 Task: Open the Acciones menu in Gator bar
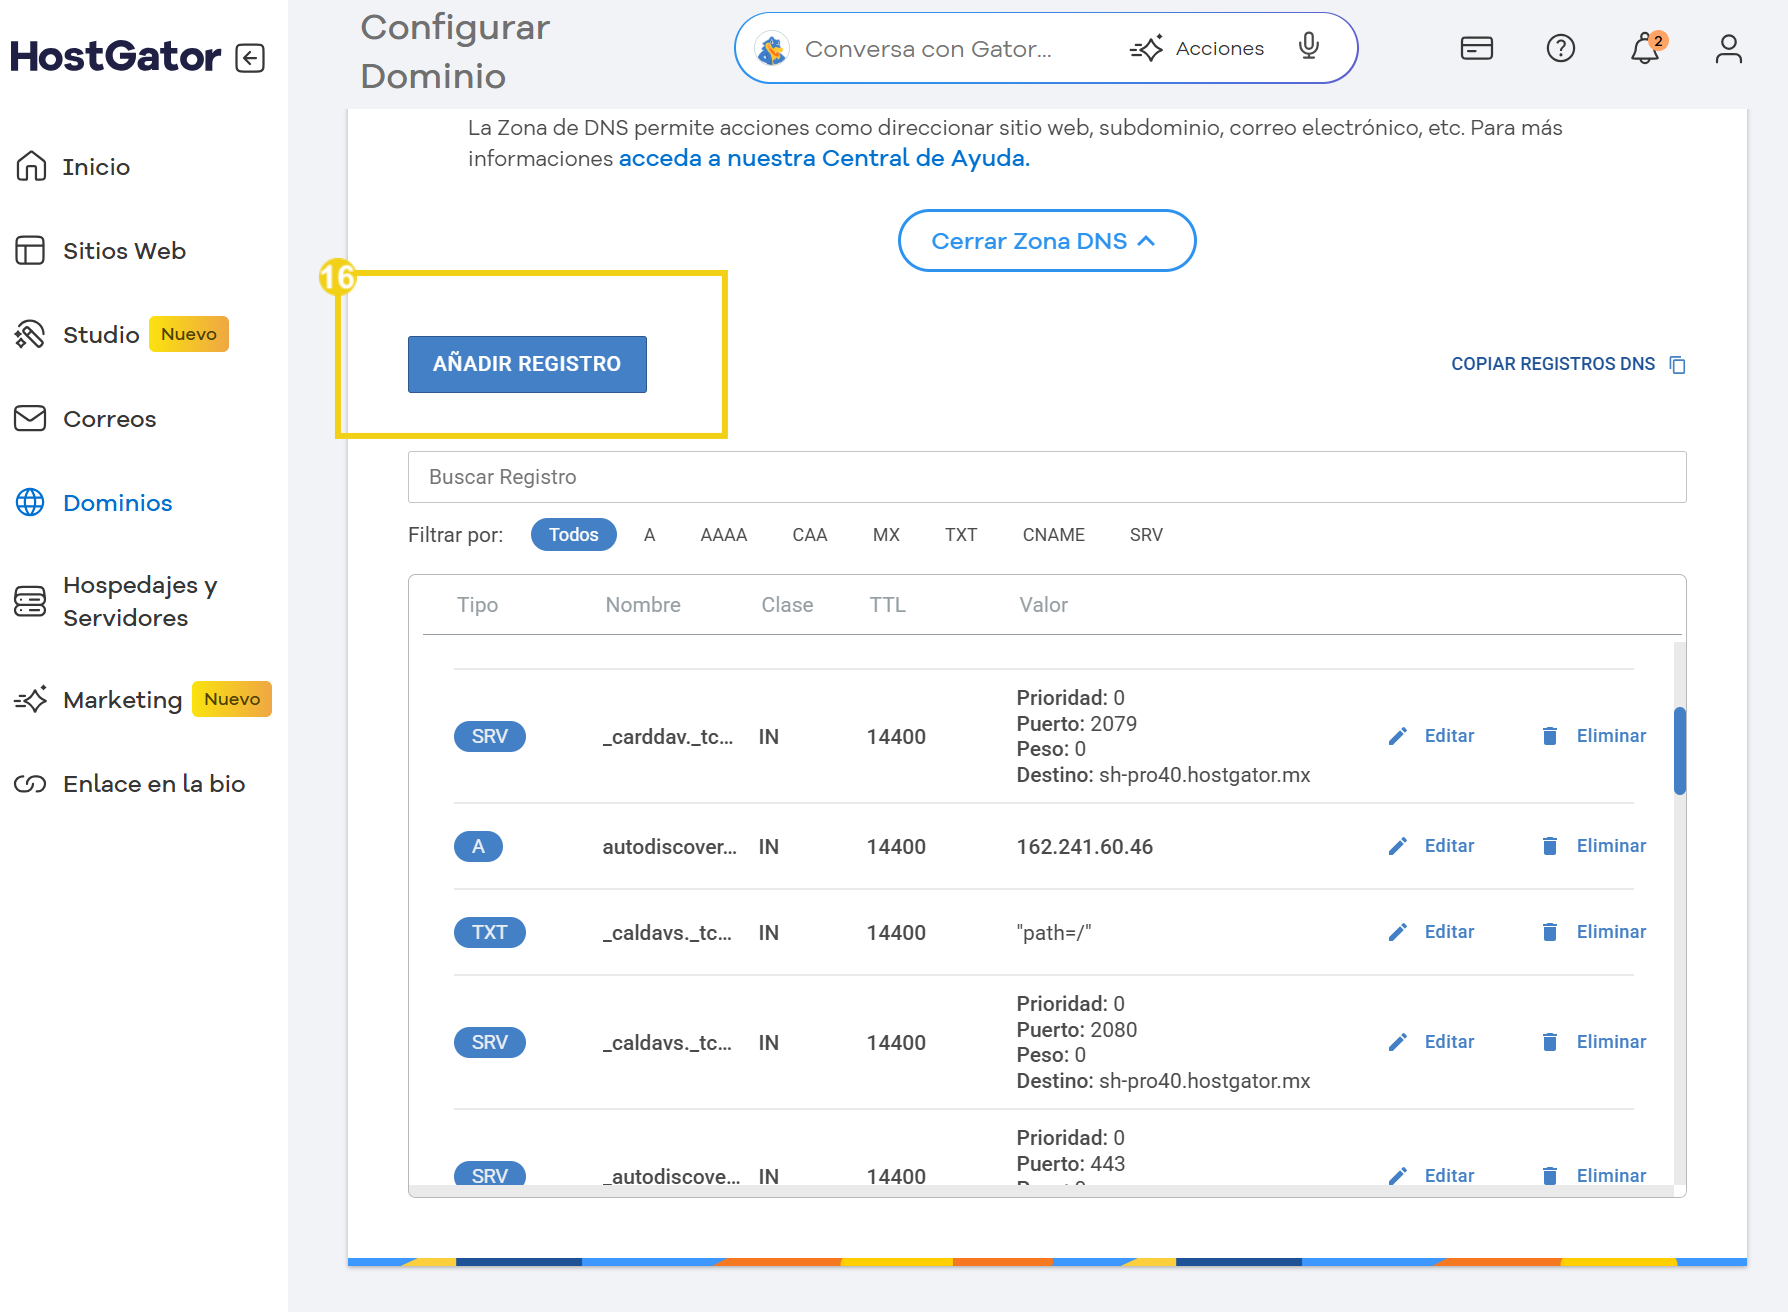1198,48
